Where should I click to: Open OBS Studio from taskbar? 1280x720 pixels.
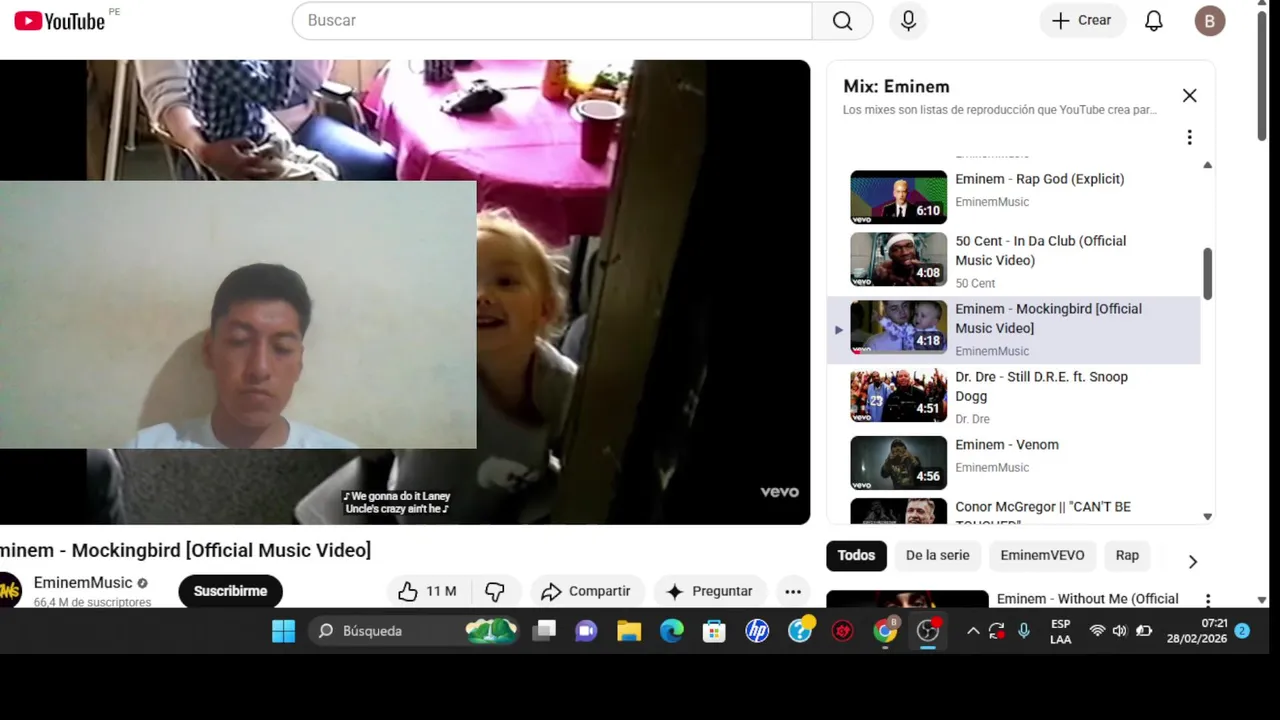pyautogui.click(x=929, y=631)
